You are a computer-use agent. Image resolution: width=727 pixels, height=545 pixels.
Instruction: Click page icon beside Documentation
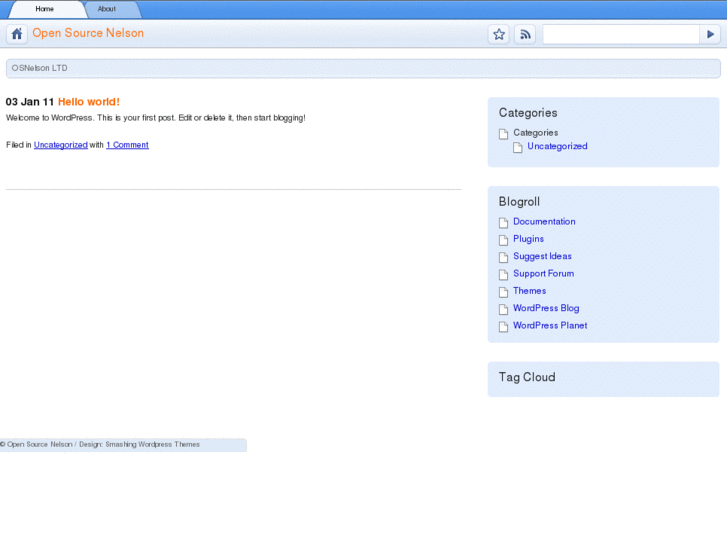click(504, 223)
